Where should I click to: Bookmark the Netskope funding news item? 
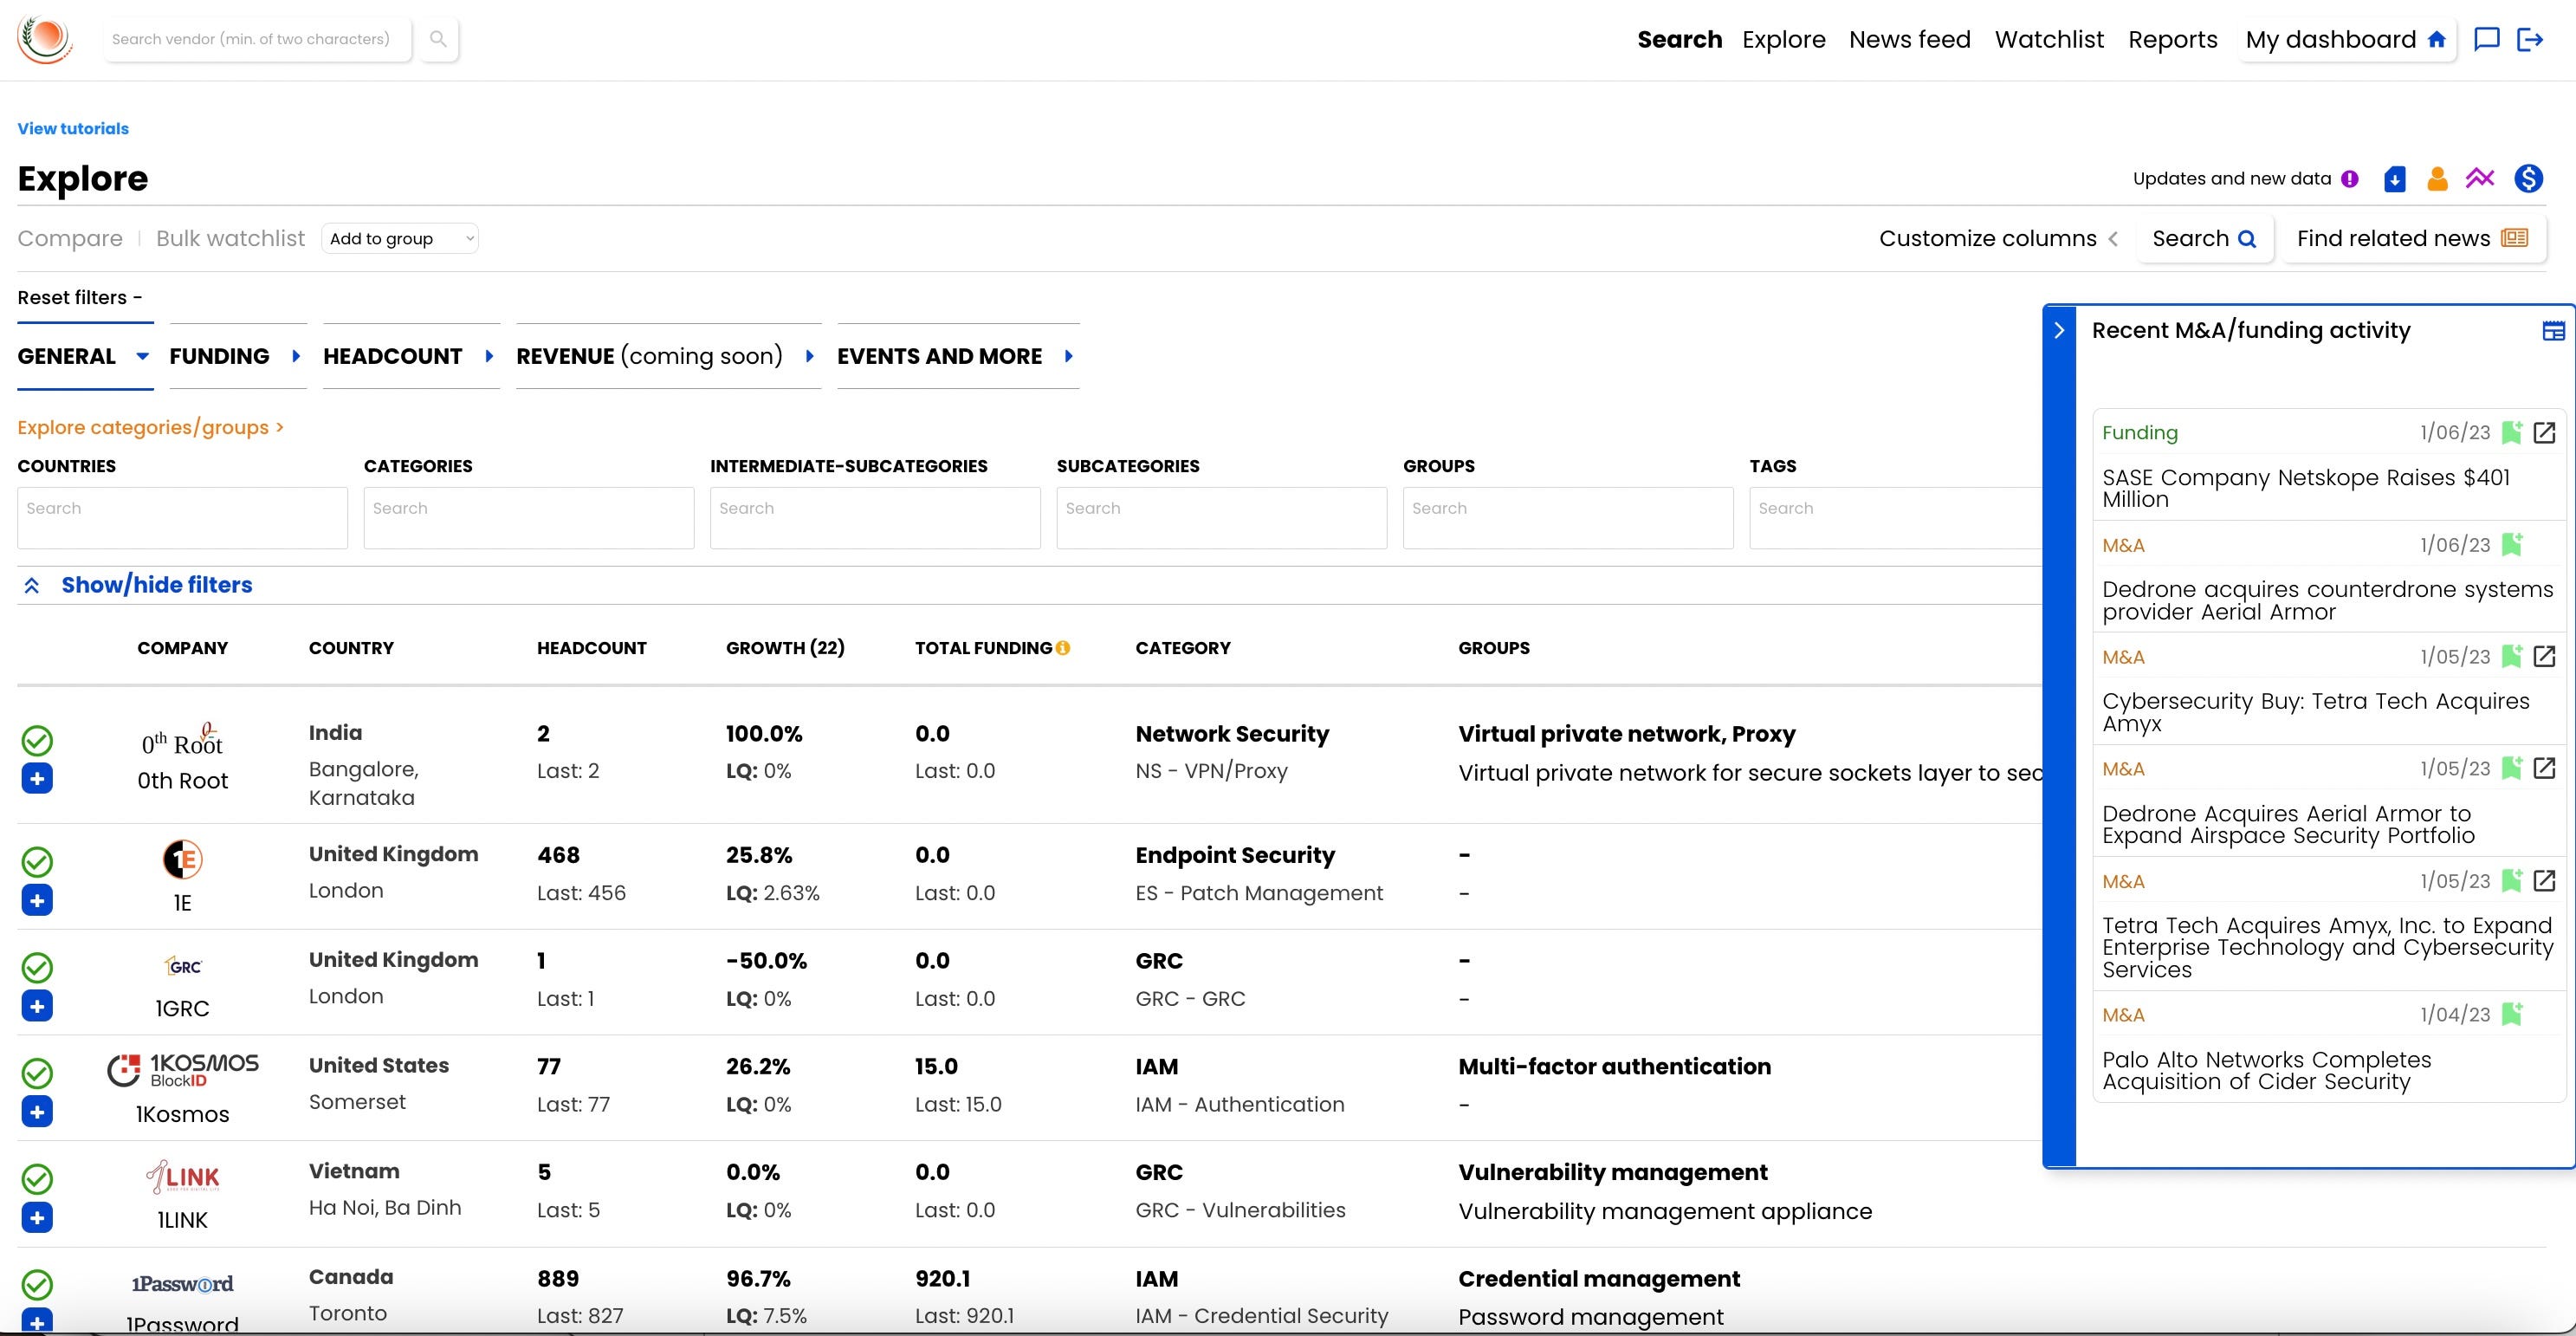[2511, 432]
